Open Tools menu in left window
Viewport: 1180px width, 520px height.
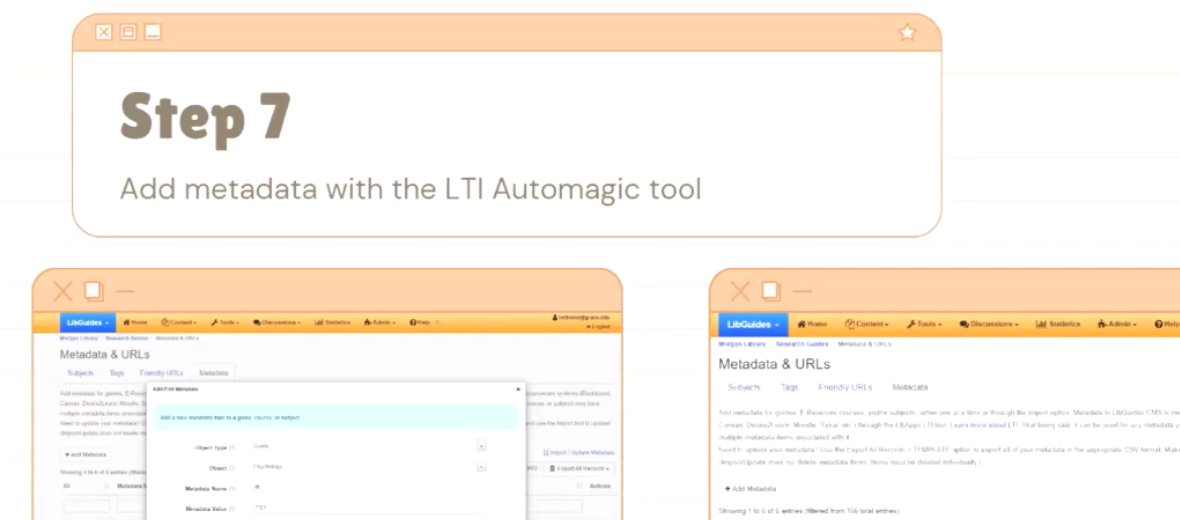[225, 322]
